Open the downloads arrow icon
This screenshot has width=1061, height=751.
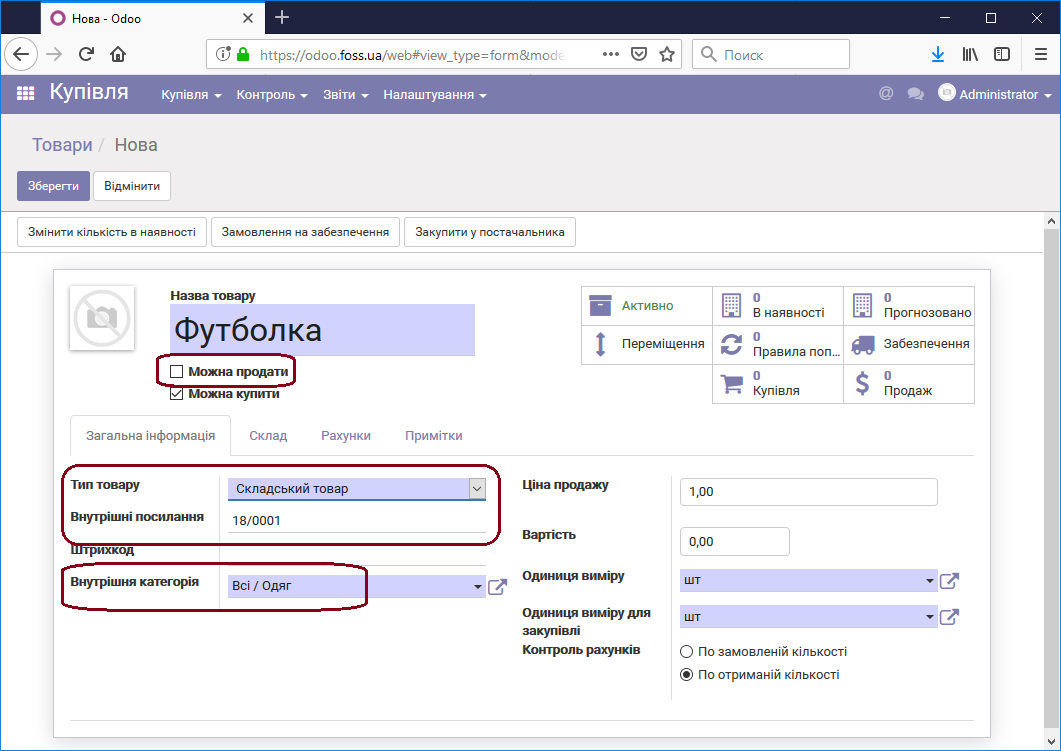938,54
